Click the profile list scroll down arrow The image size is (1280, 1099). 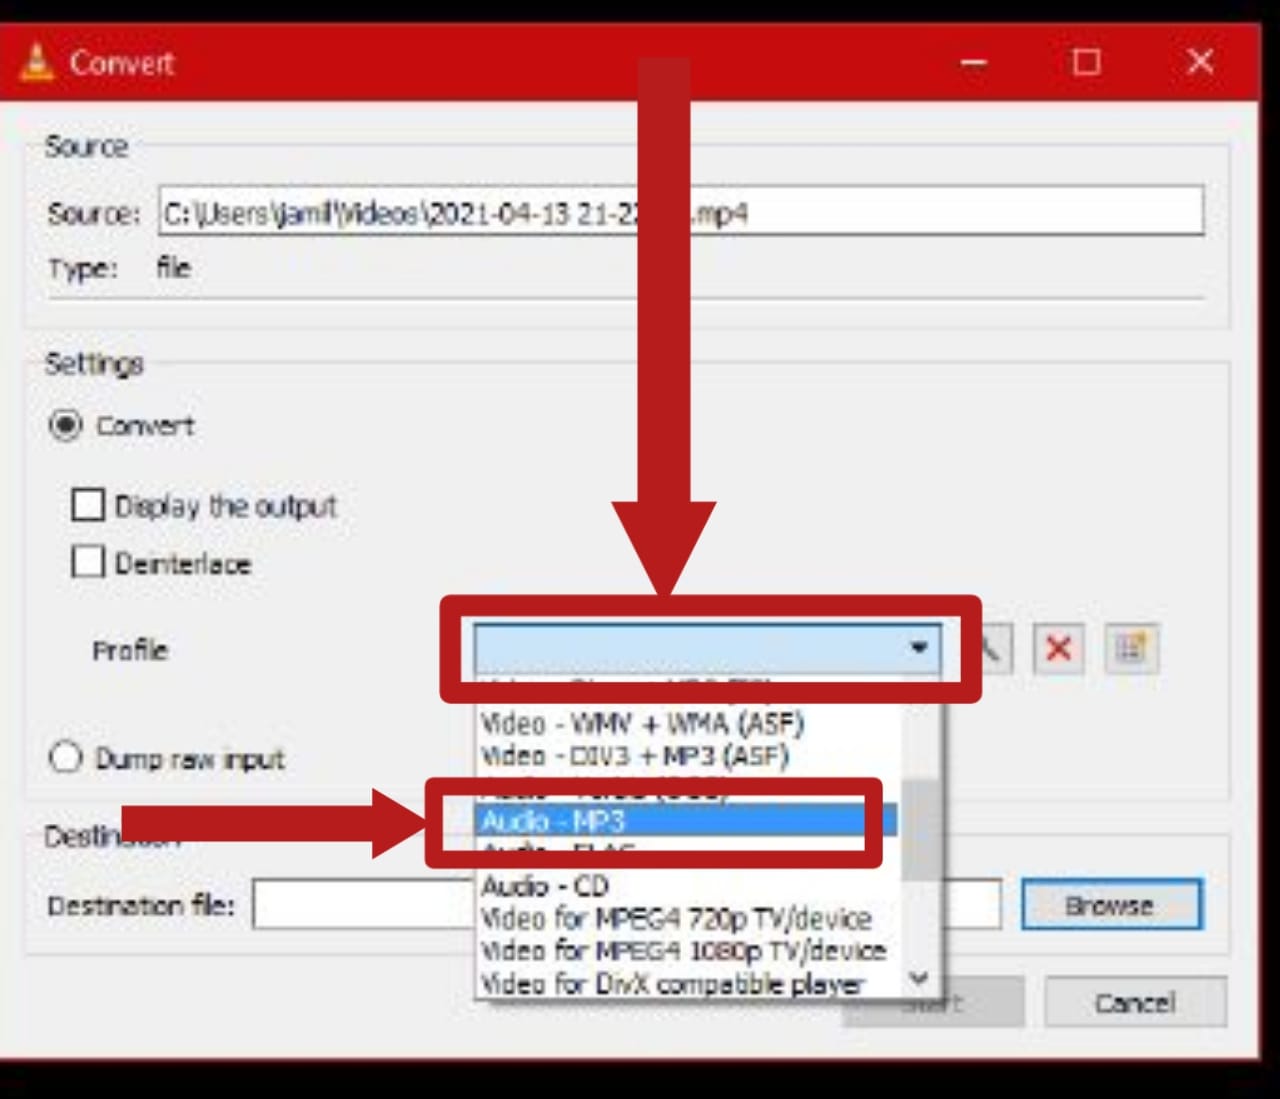click(920, 979)
